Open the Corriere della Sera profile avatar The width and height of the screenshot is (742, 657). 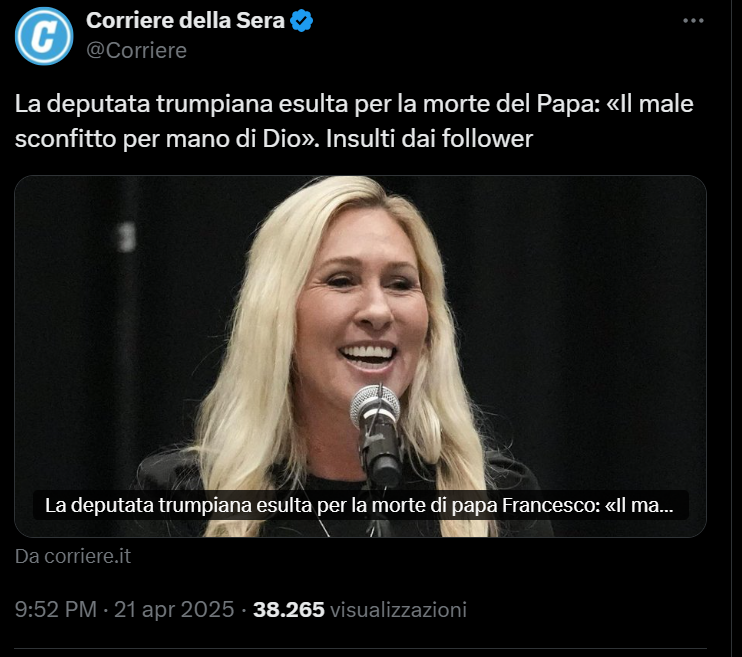click(x=44, y=36)
